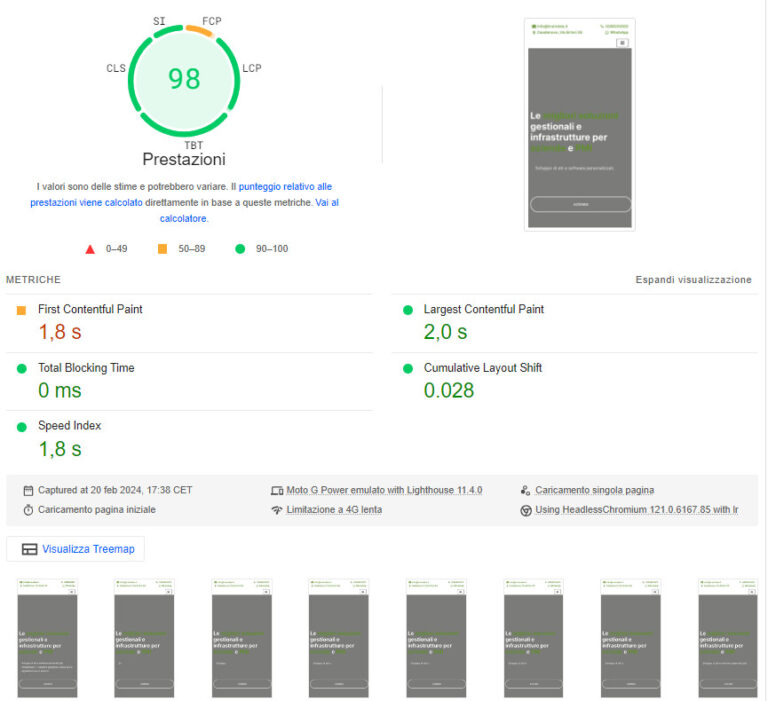Click the LCP gauge label
This screenshot has width=768, height=701.
[x=252, y=68]
